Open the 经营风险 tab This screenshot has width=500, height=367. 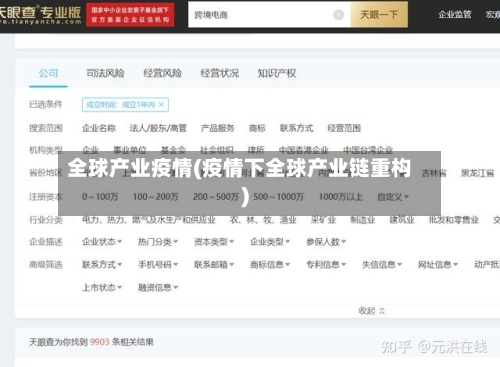click(x=162, y=73)
